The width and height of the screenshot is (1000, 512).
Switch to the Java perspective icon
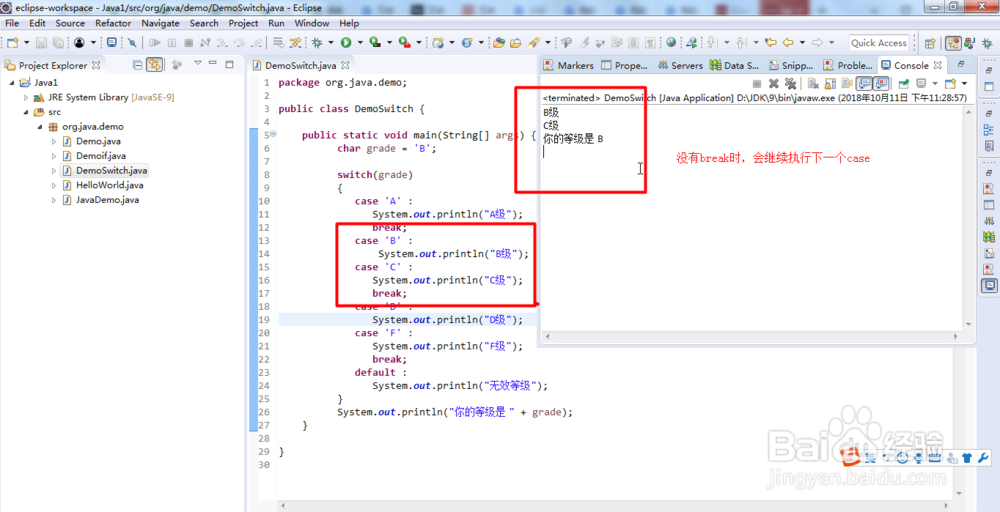pyautogui.click(x=969, y=43)
